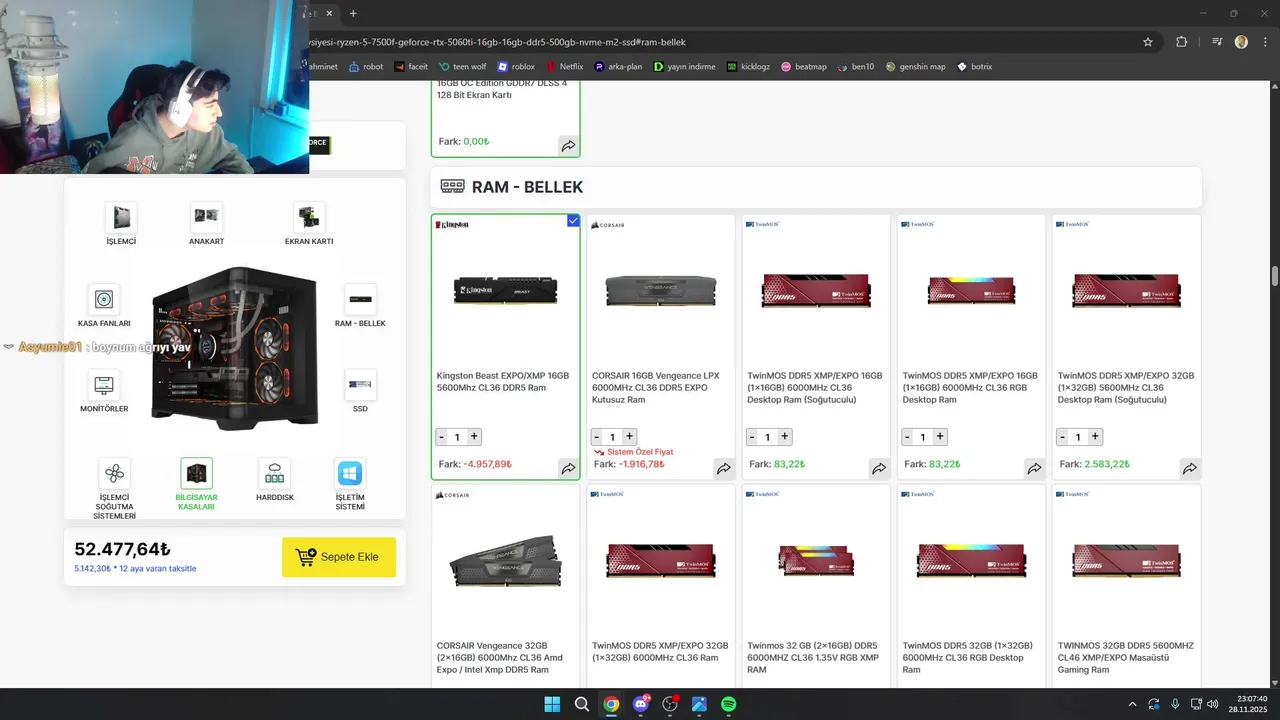Viewport: 1280px width, 720px height.
Task: Click the PC case preview image
Action: click(235, 349)
